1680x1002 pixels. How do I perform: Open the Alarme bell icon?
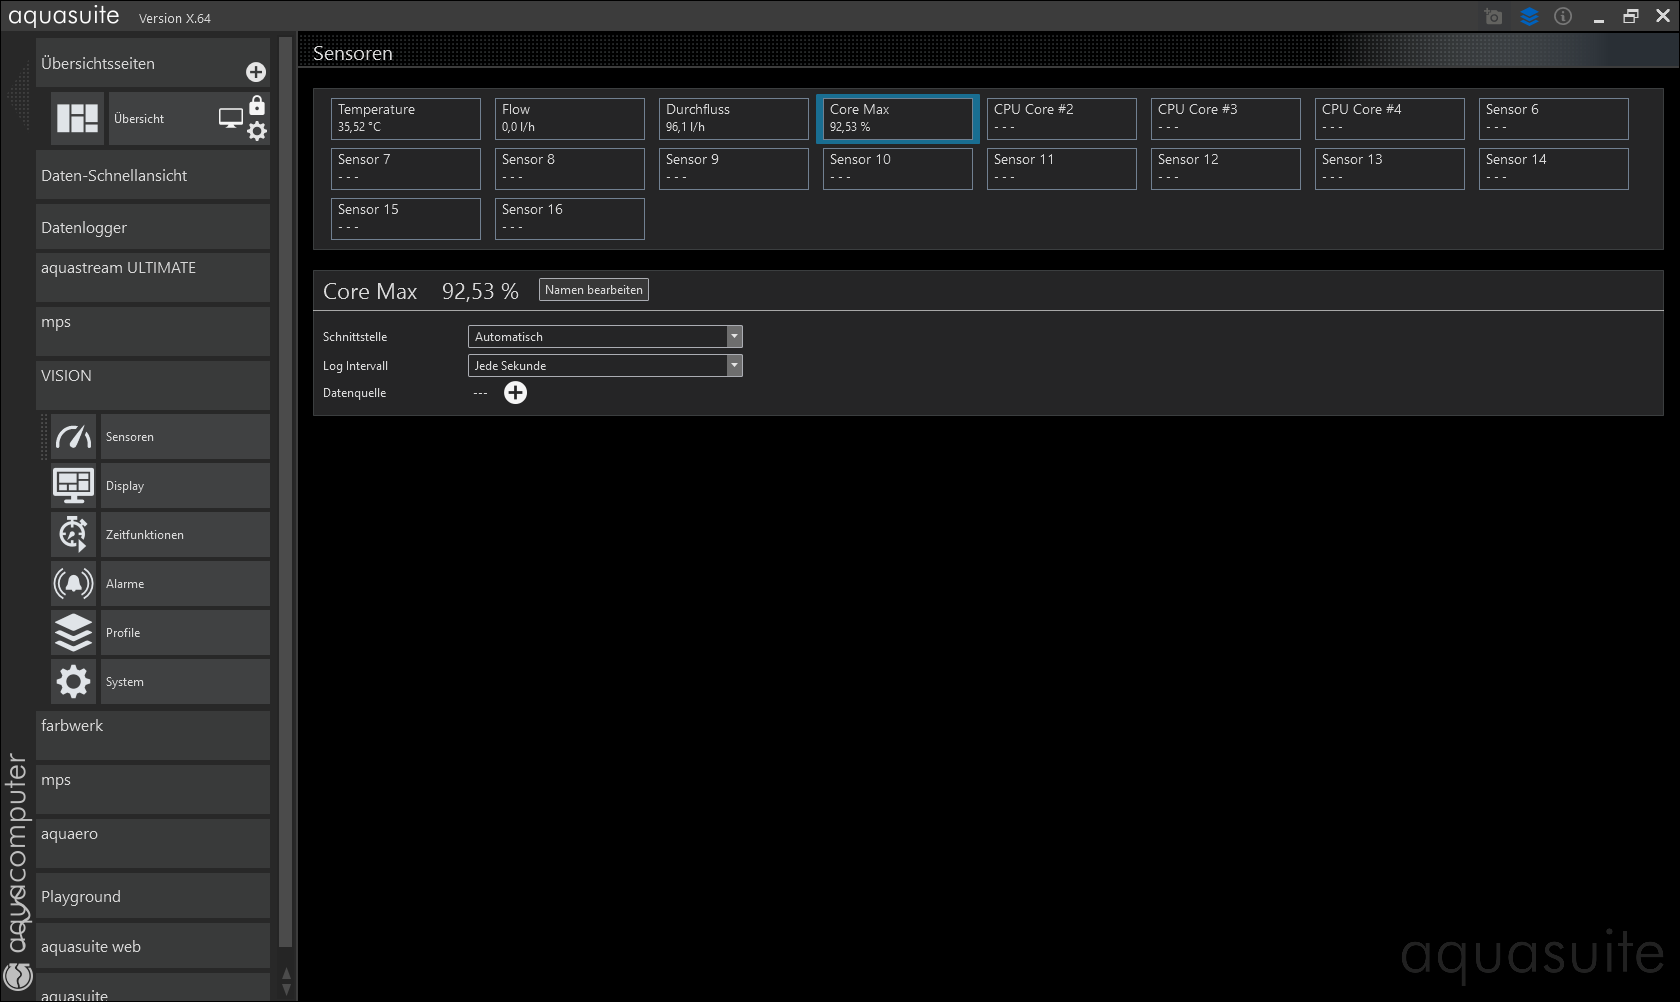pos(73,584)
